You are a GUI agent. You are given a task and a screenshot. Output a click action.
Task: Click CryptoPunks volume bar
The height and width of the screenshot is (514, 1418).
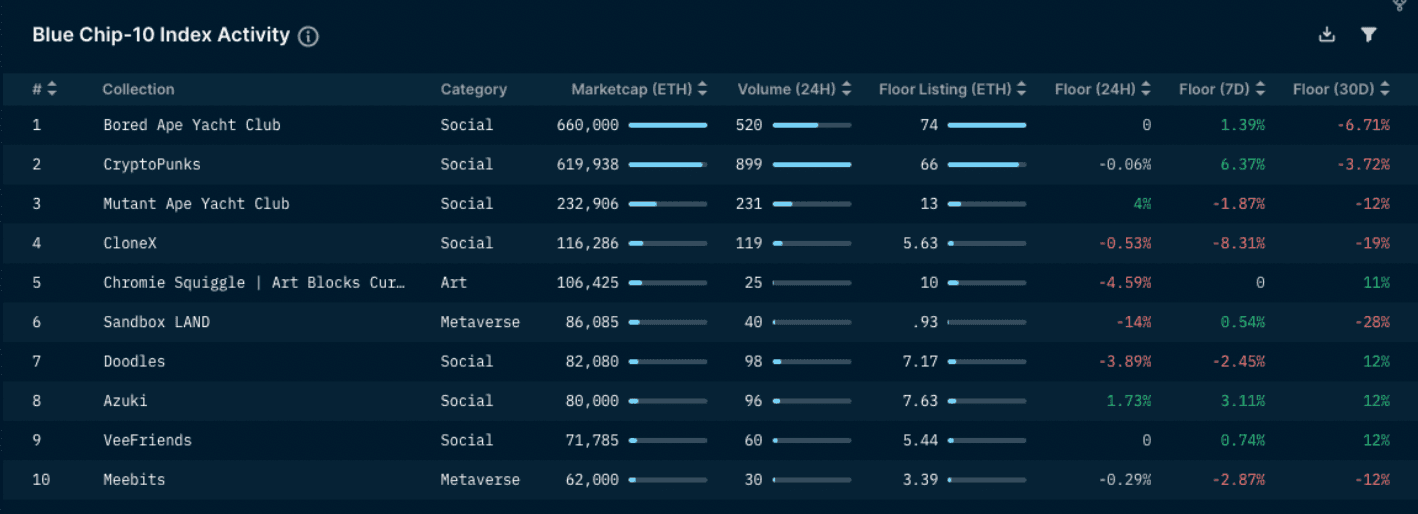tap(812, 164)
